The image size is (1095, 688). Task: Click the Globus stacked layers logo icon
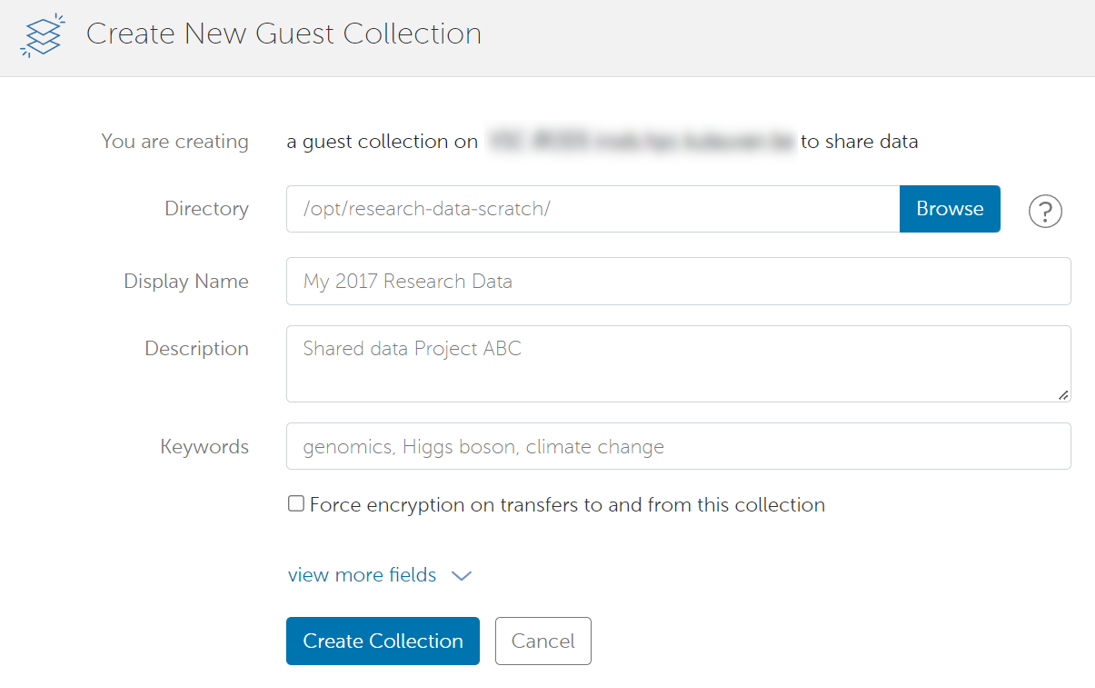[43, 35]
